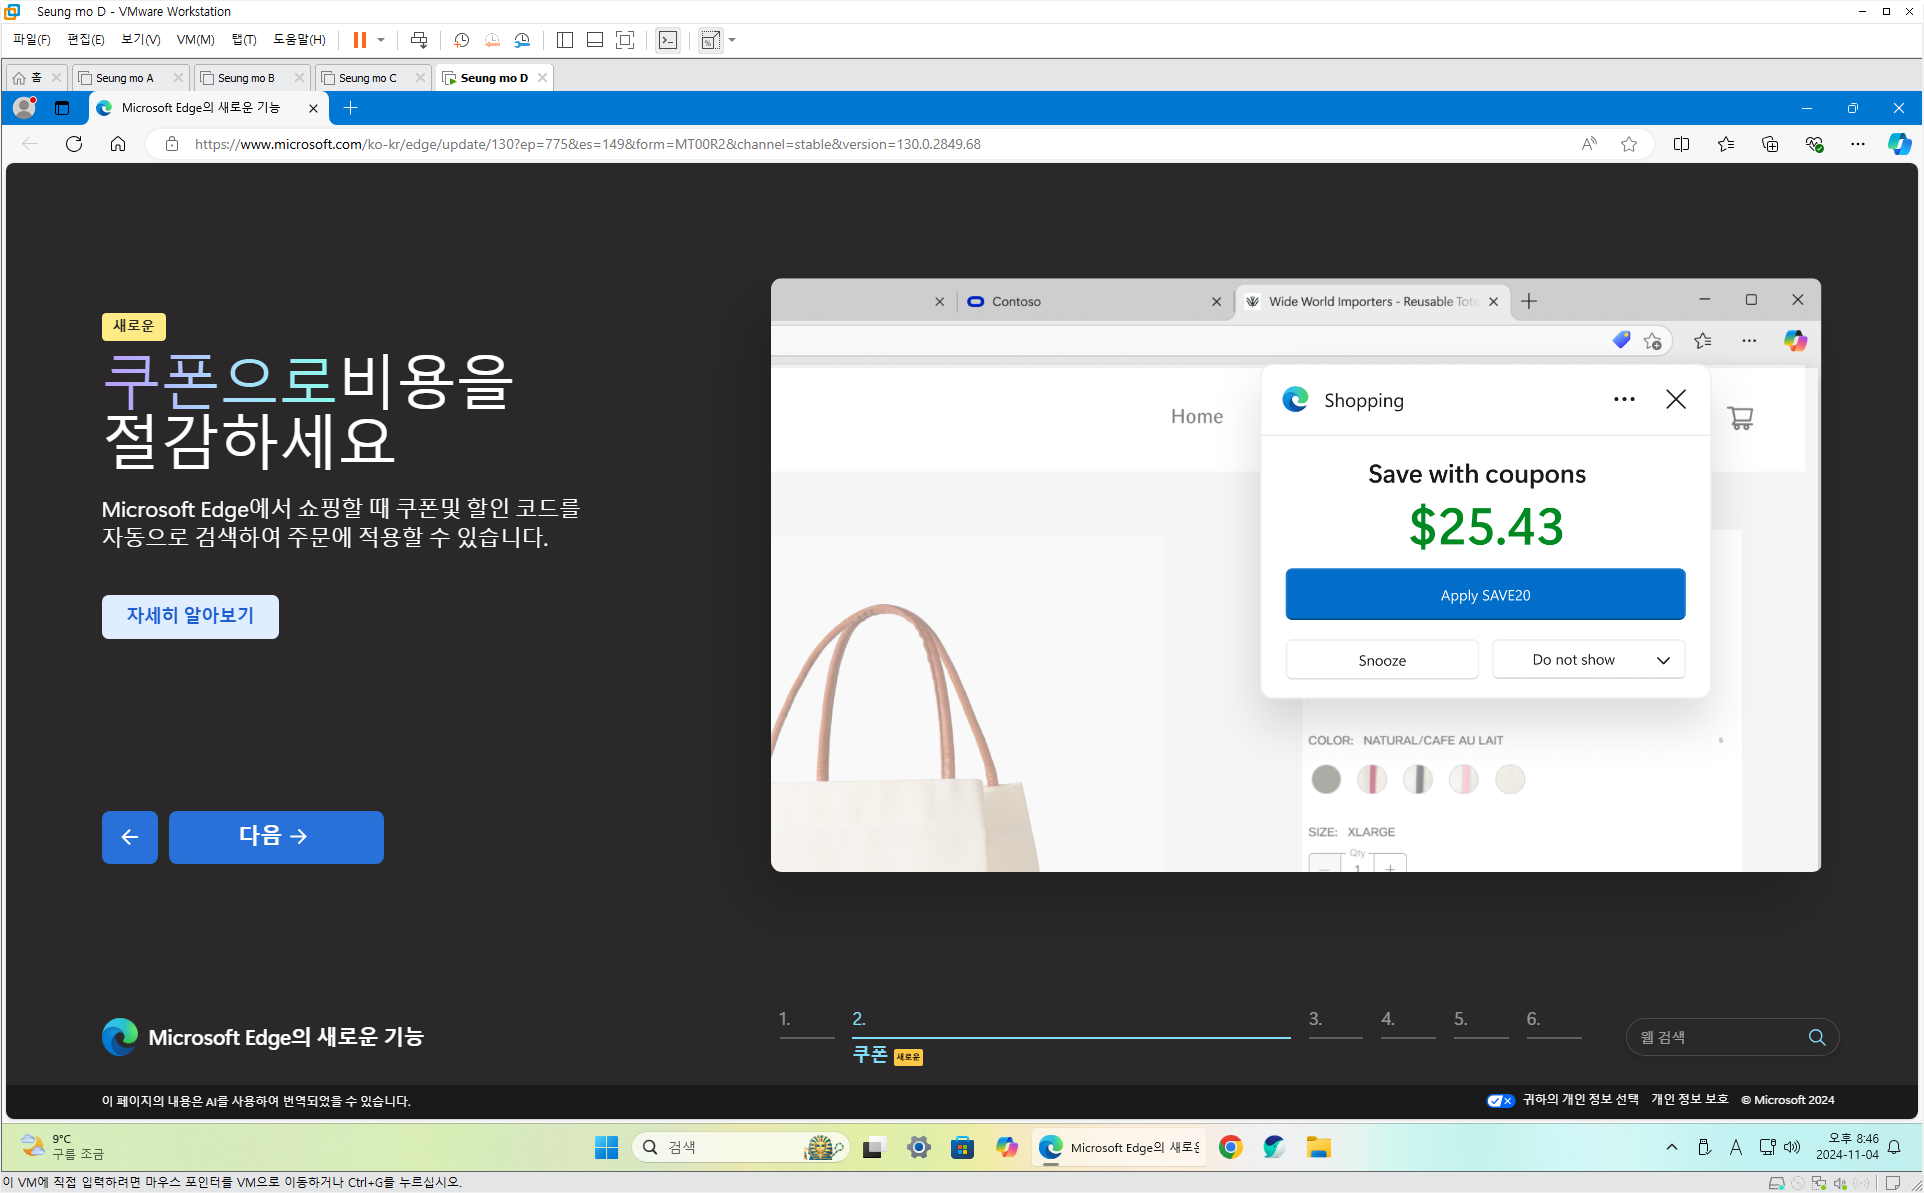
Task: Open VMware VM(M) menu
Action: (195, 40)
